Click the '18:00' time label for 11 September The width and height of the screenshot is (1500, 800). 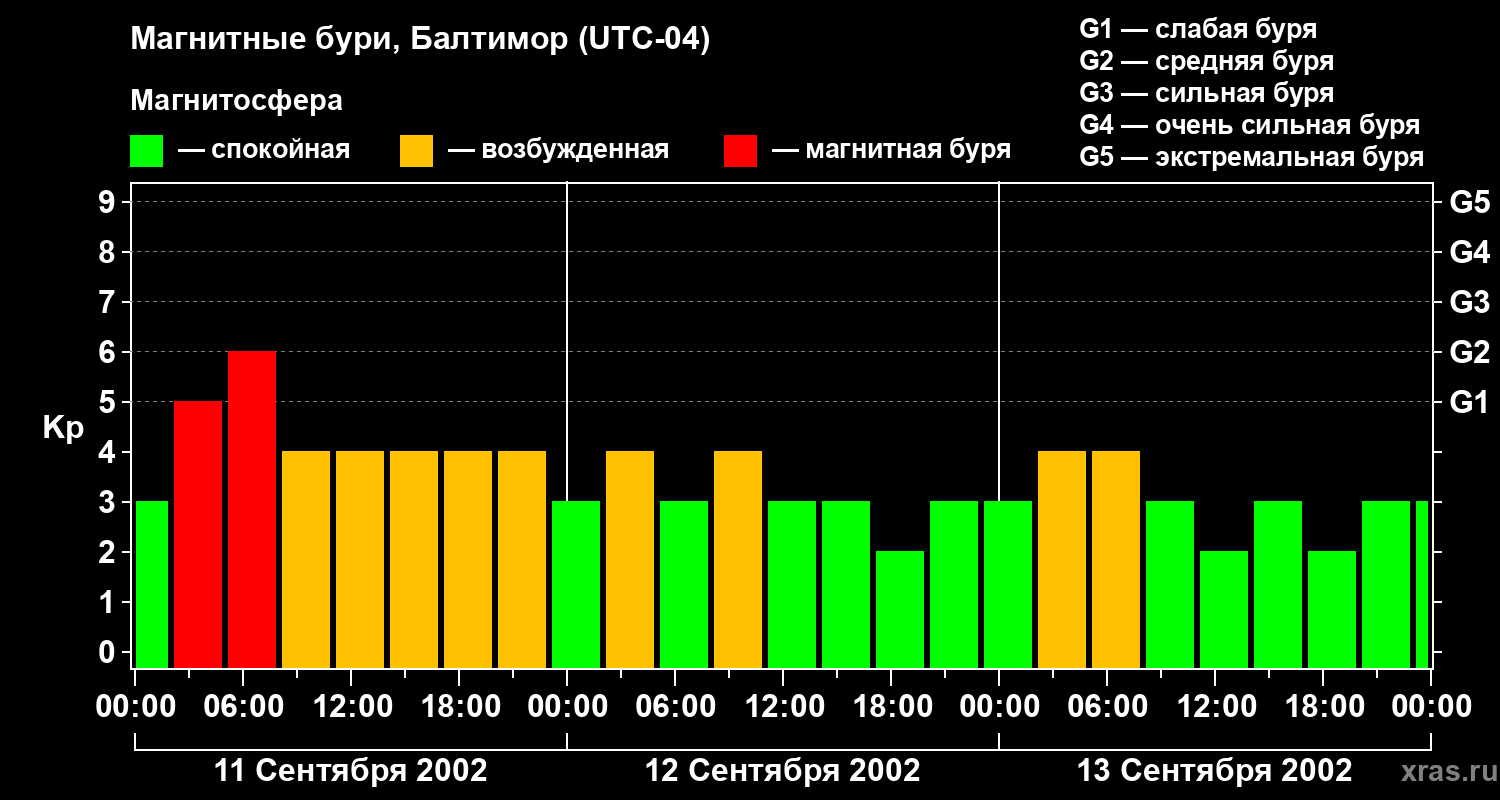coord(459,707)
